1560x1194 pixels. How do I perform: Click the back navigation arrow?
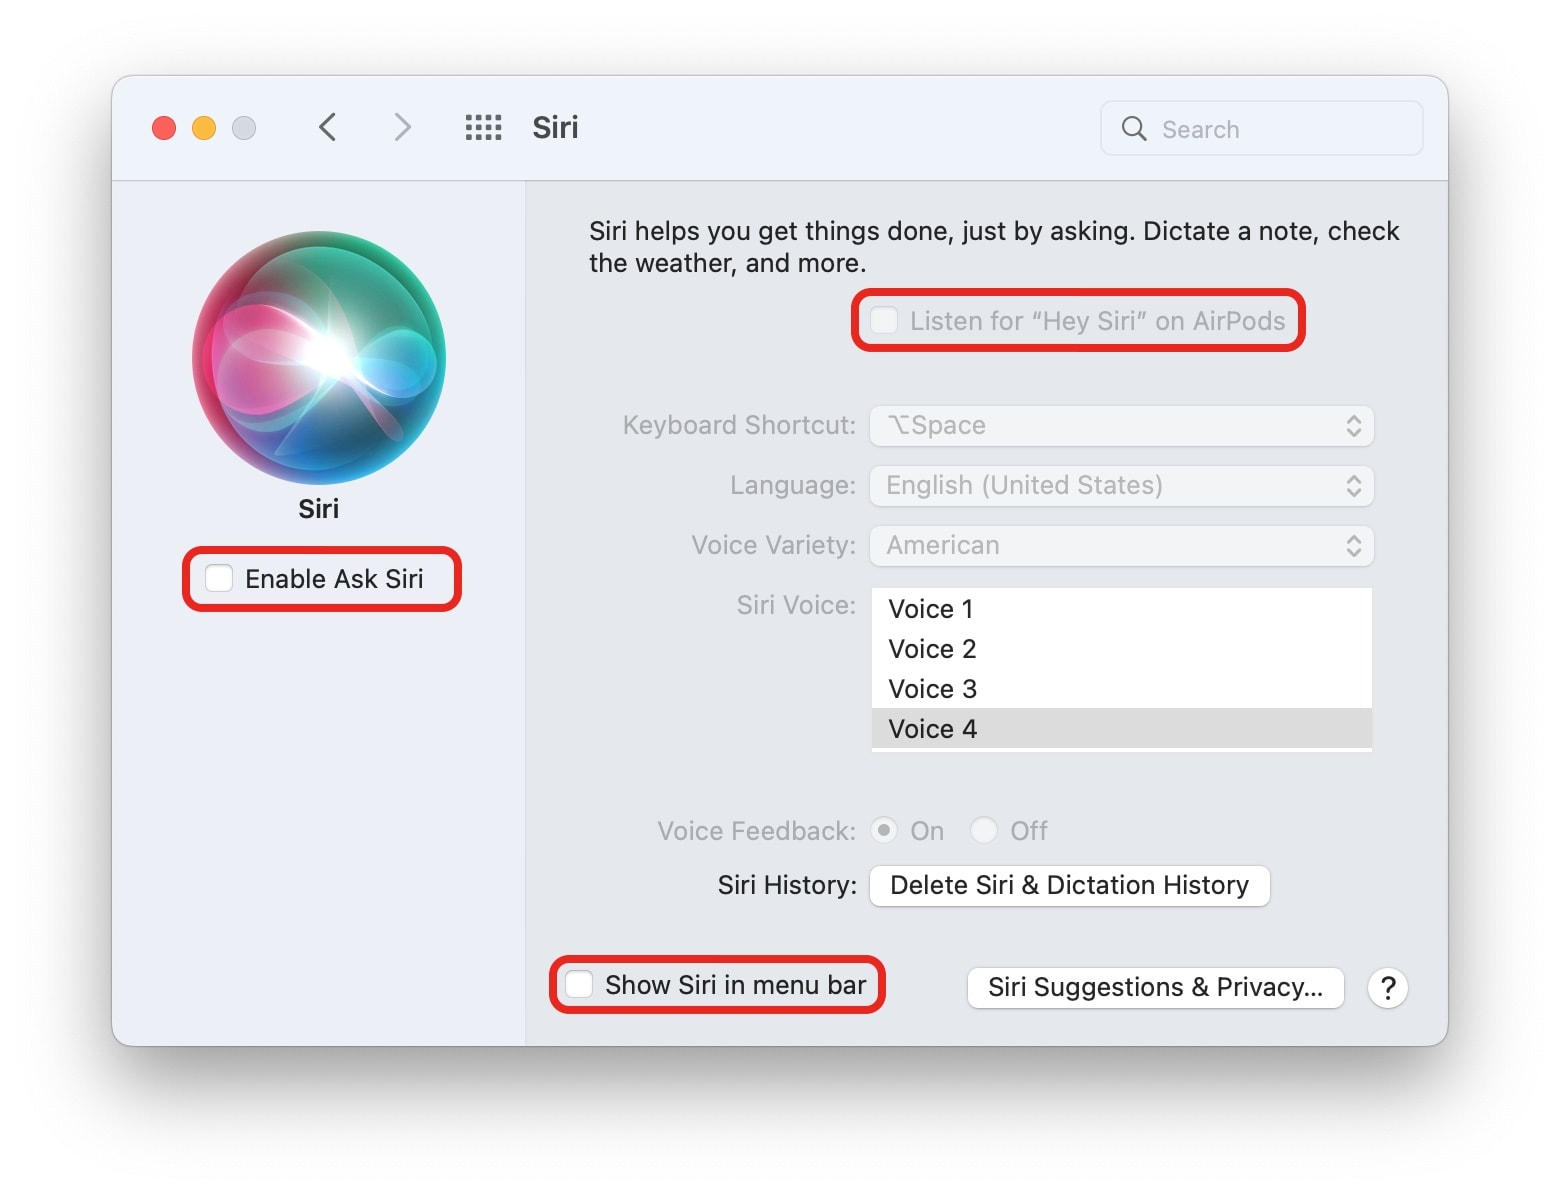[x=327, y=128]
